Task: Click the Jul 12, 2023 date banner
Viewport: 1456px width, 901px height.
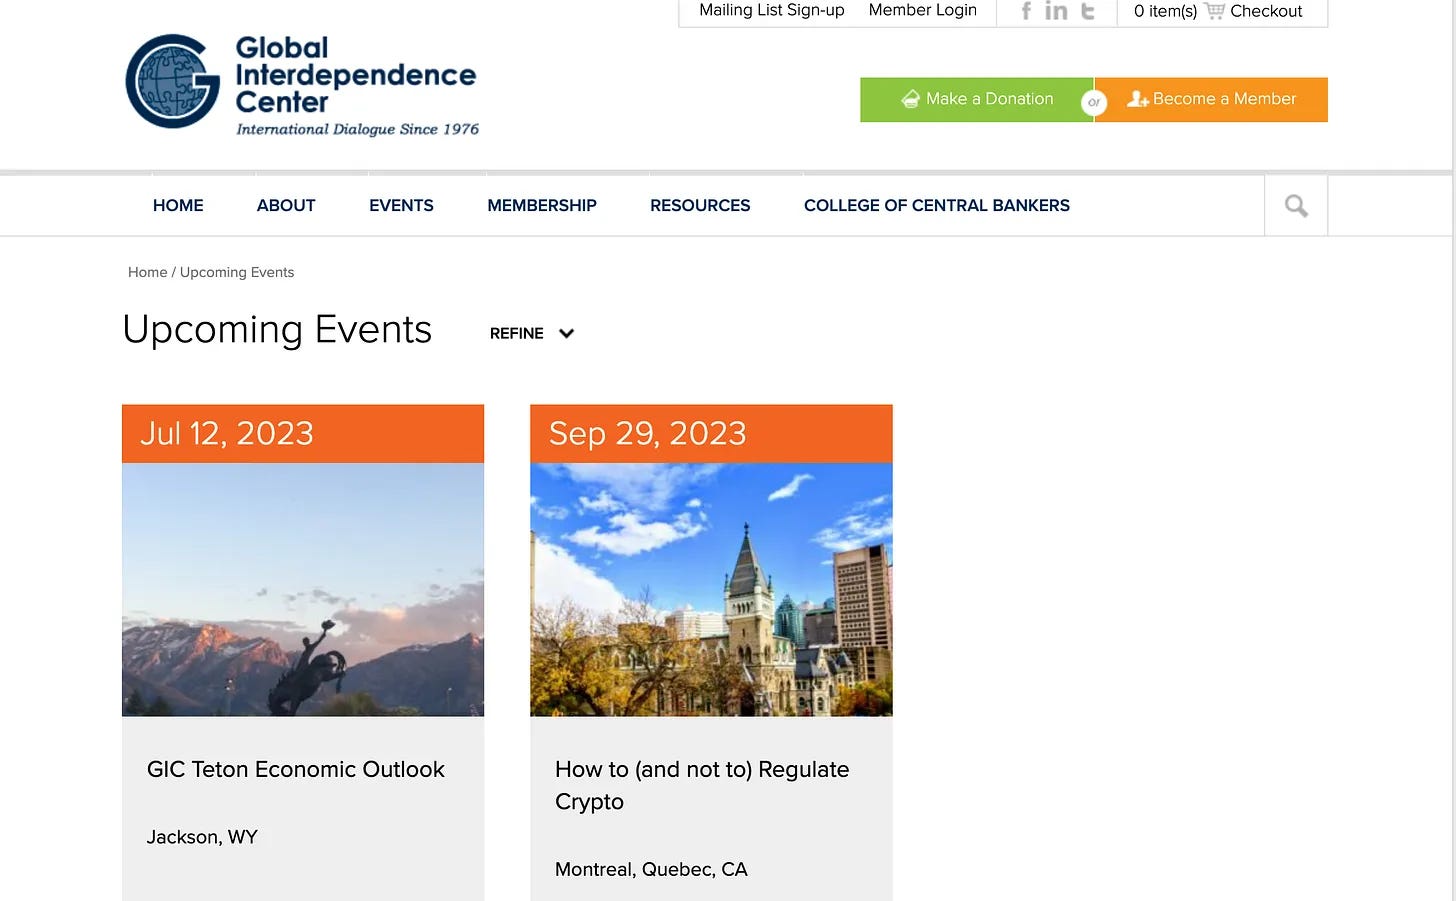Action: click(303, 434)
